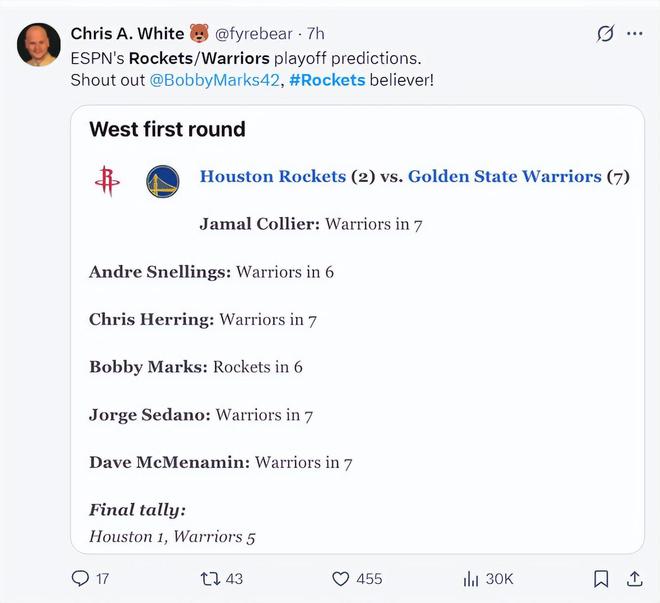
Task: Click the 7h timestamp link
Action: (316, 34)
